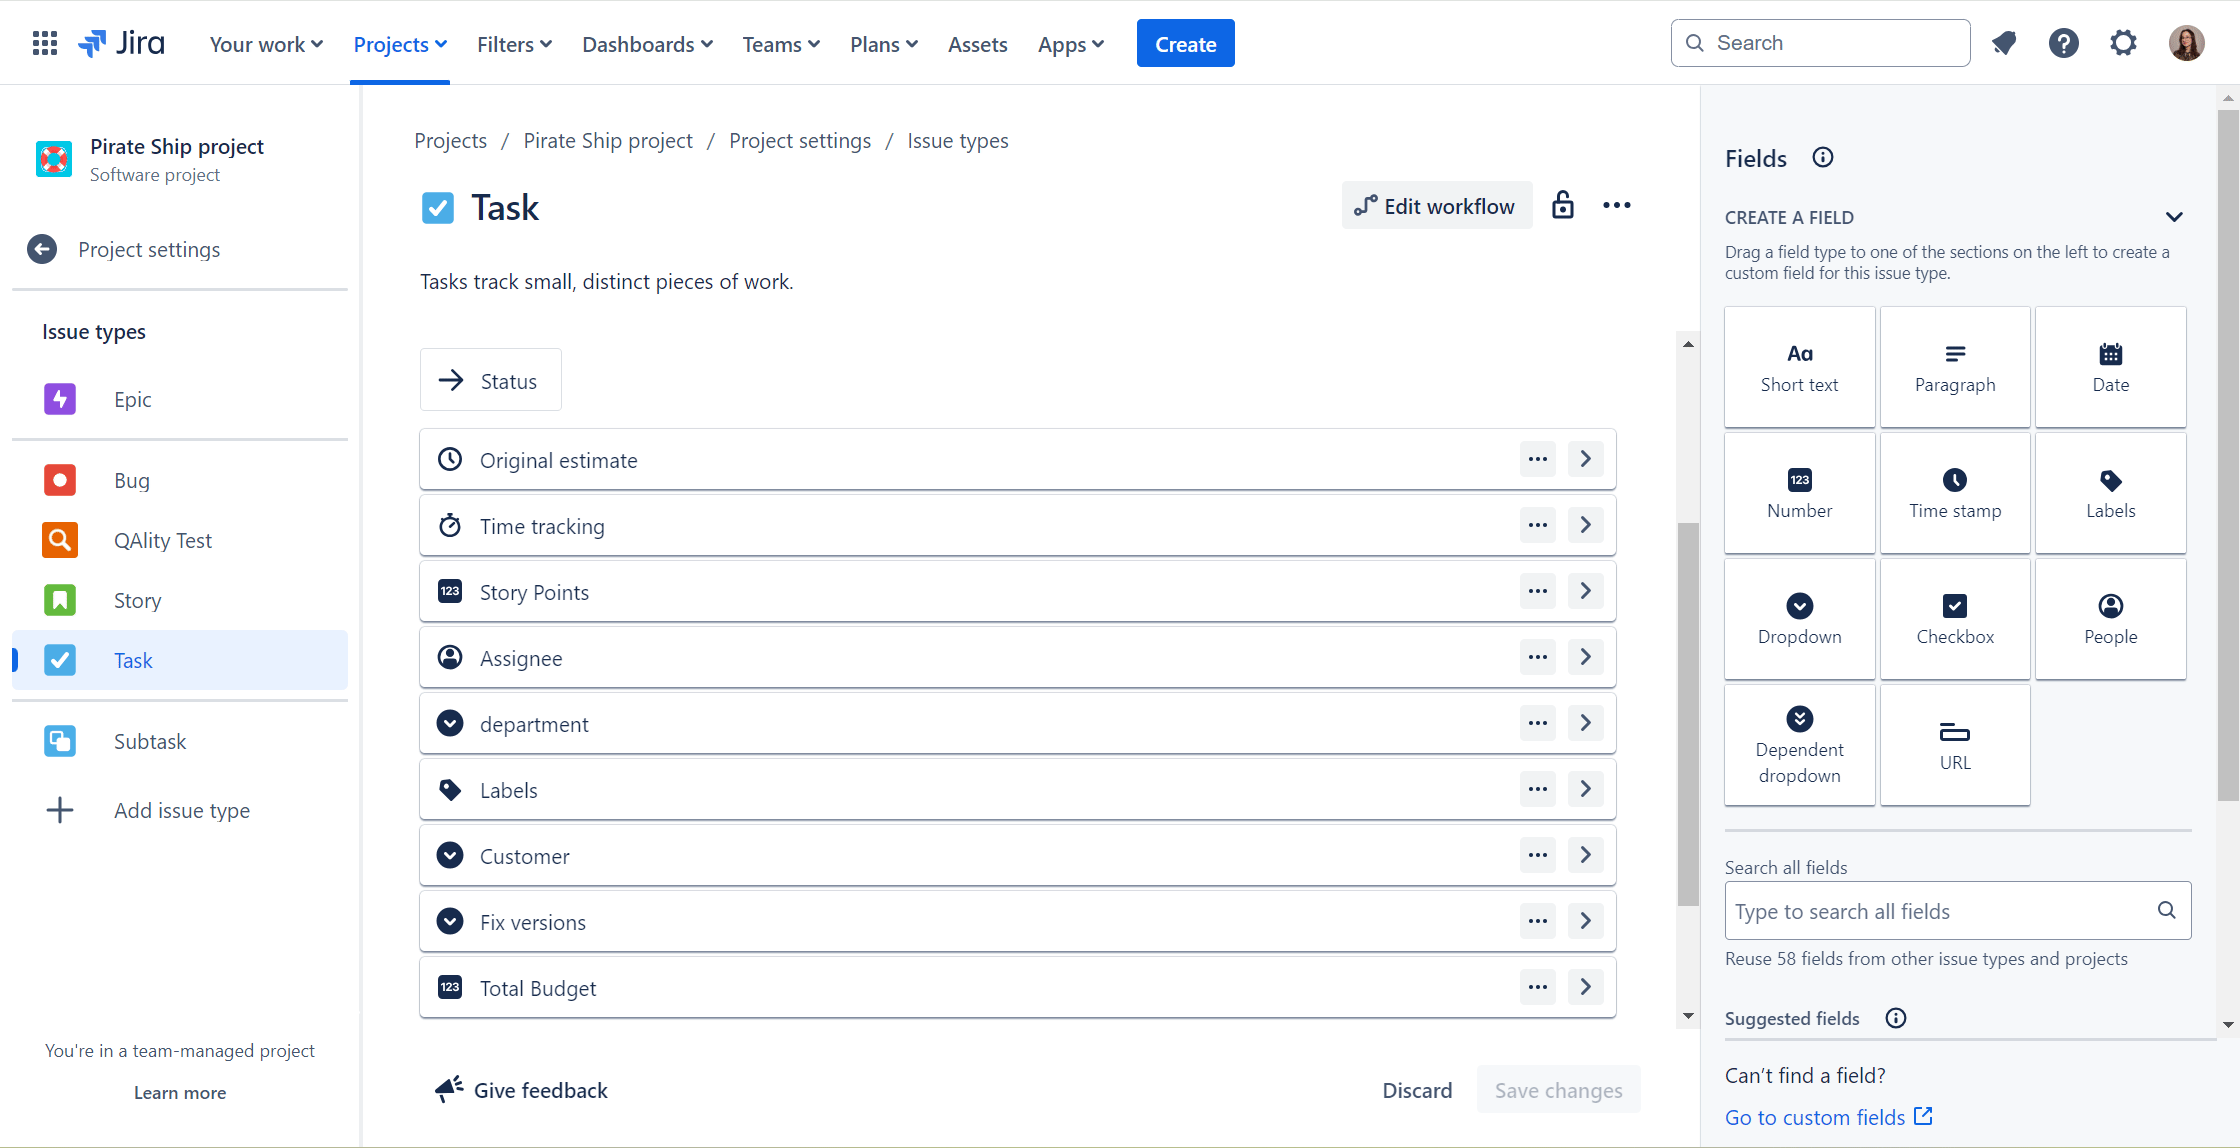Open the Apps menu
Screen dimensions: 2240x1148
1071,44
